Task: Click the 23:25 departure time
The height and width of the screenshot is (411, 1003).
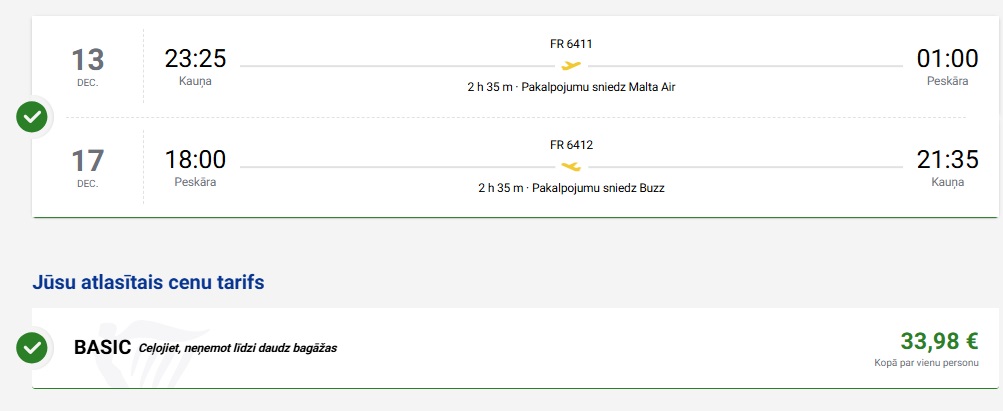Action: pos(195,59)
